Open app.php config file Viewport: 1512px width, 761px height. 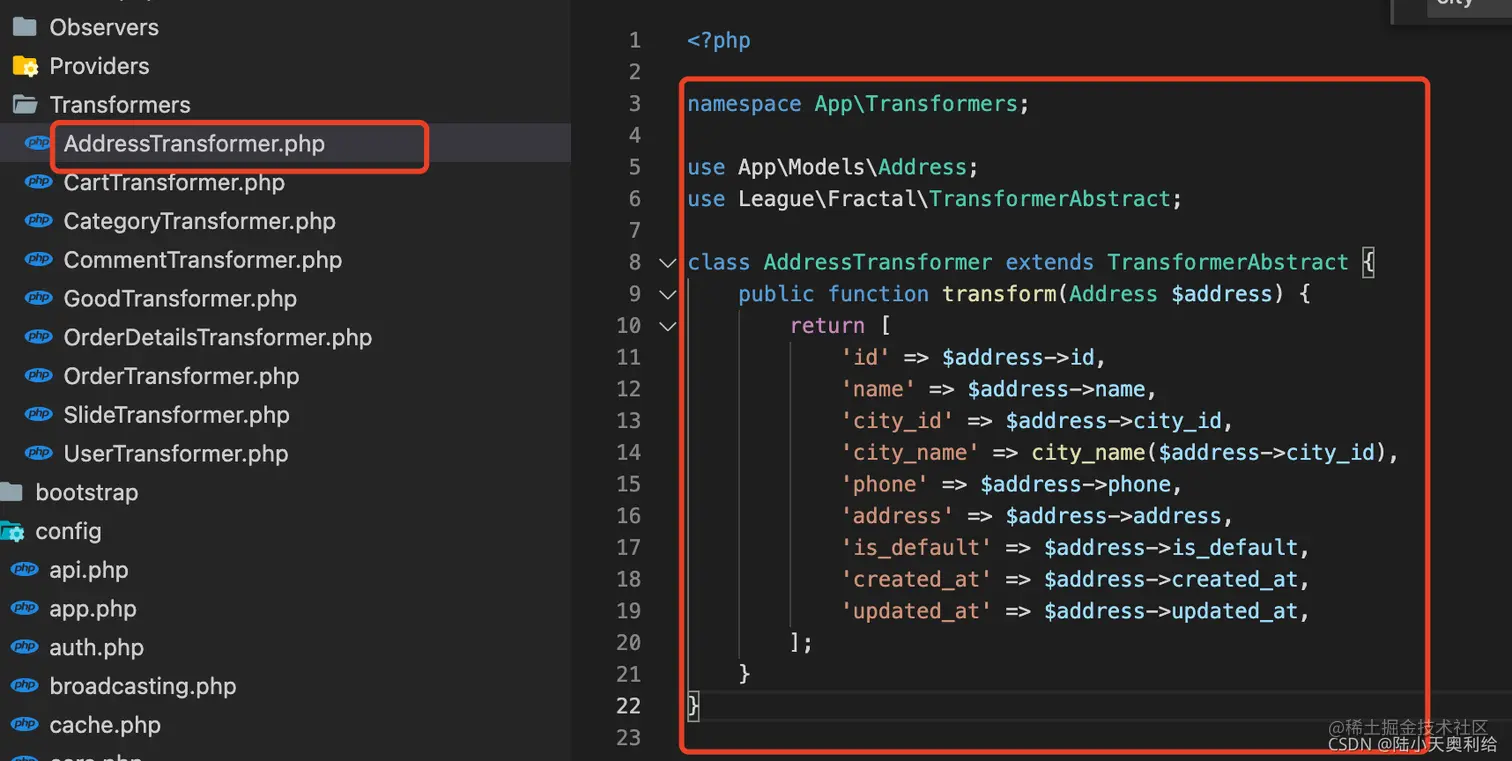click(93, 609)
